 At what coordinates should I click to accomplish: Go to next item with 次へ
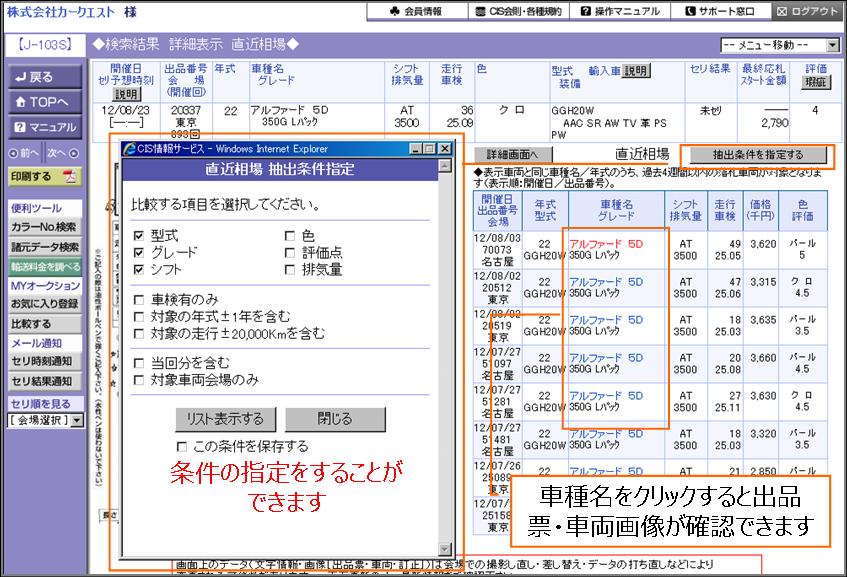click(x=63, y=153)
